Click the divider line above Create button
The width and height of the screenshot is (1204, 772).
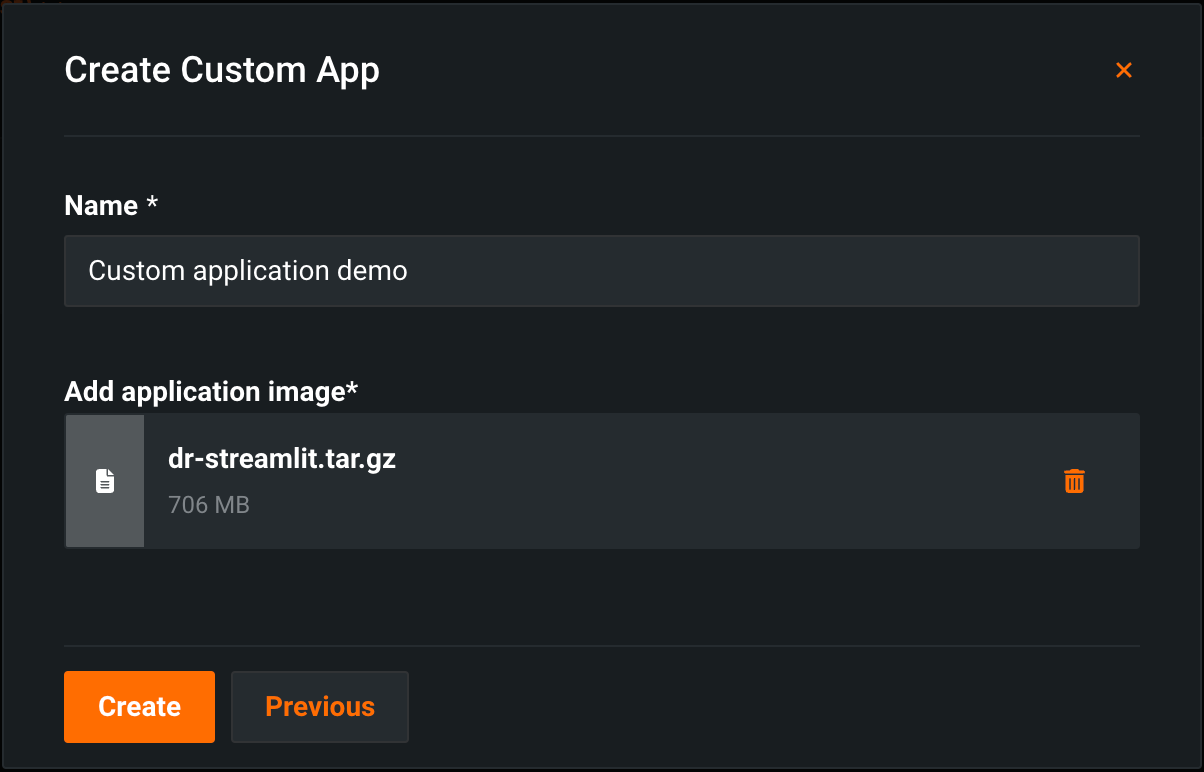[602, 646]
